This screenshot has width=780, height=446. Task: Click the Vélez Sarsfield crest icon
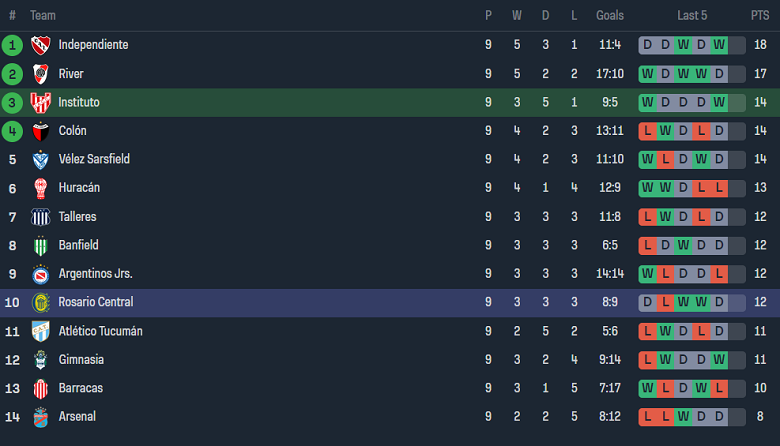click(40, 159)
